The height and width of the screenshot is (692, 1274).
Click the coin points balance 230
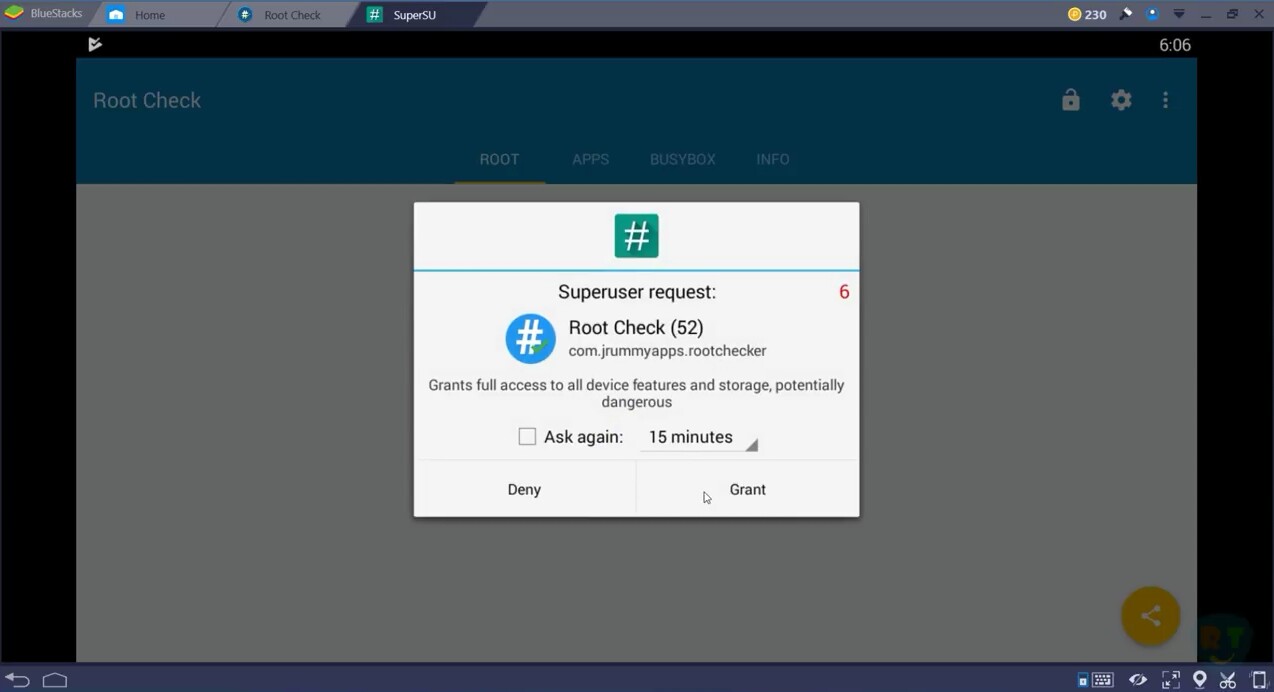click(x=1087, y=14)
